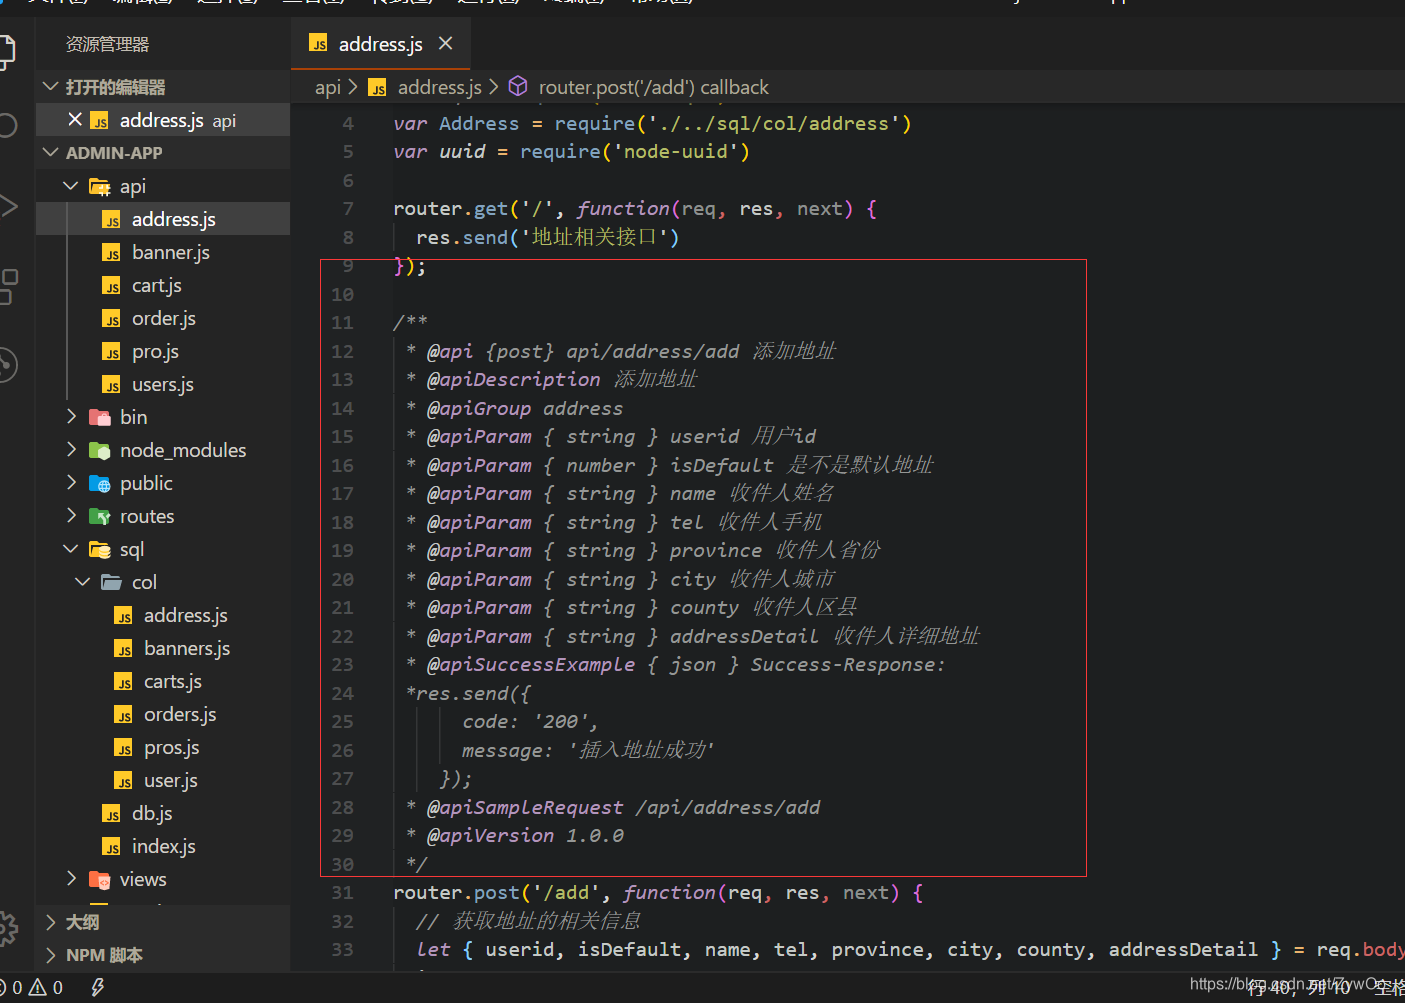Click the errors and warnings status indicator
This screenshot has height=1003, width=1405.
coord(32,988)
